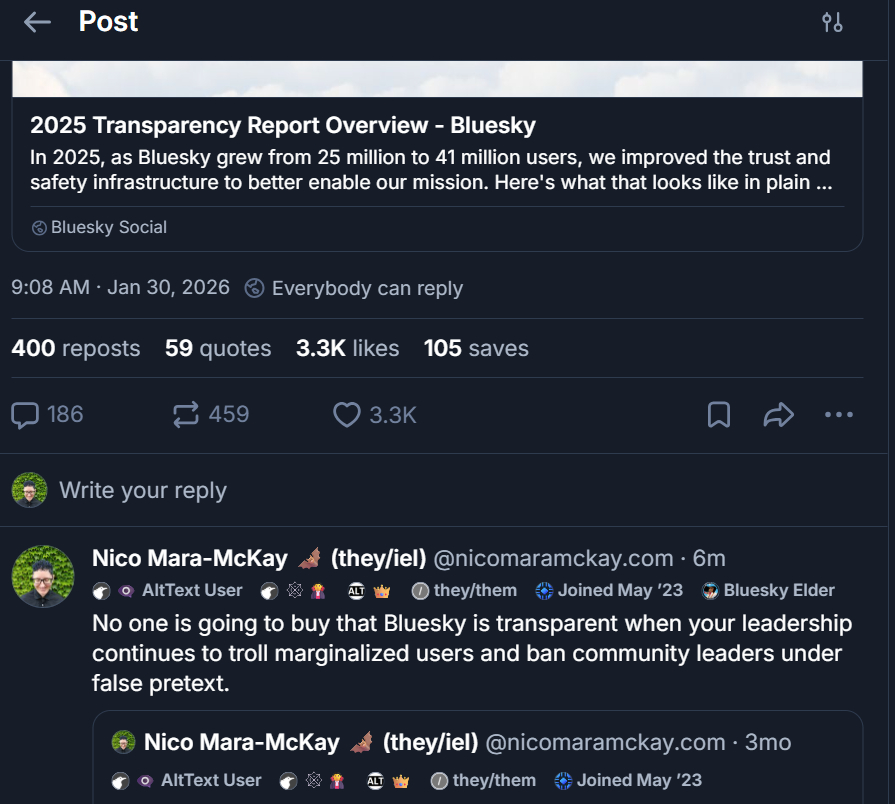Open thread preferences settings icon
The height and width of the screenshot is (804, 895).
coord(832,22)
